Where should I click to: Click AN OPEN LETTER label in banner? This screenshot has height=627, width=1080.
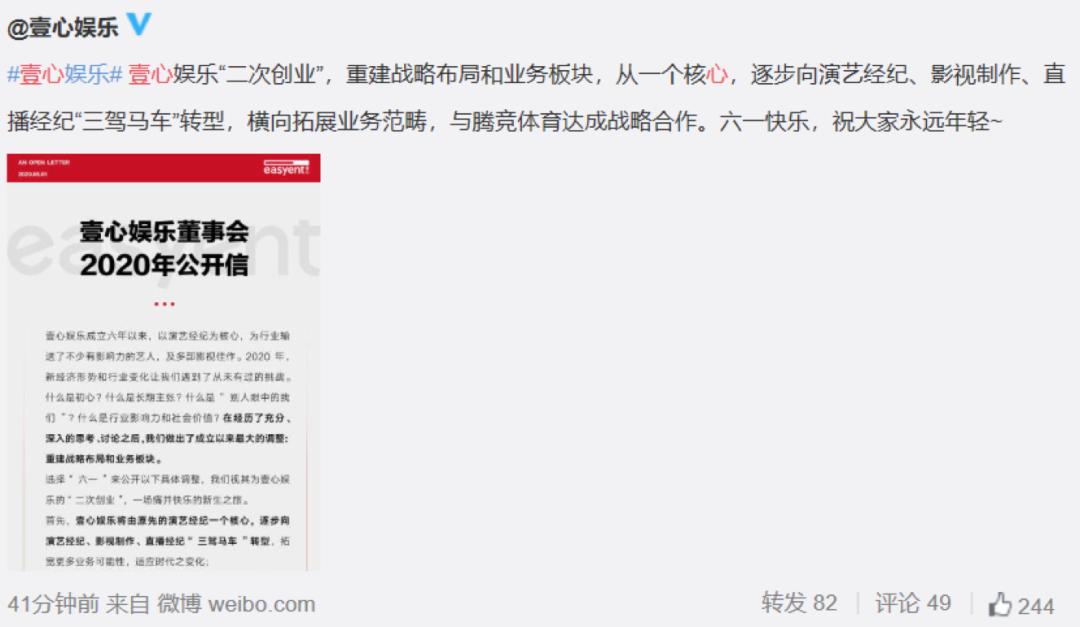pos(43,163)
